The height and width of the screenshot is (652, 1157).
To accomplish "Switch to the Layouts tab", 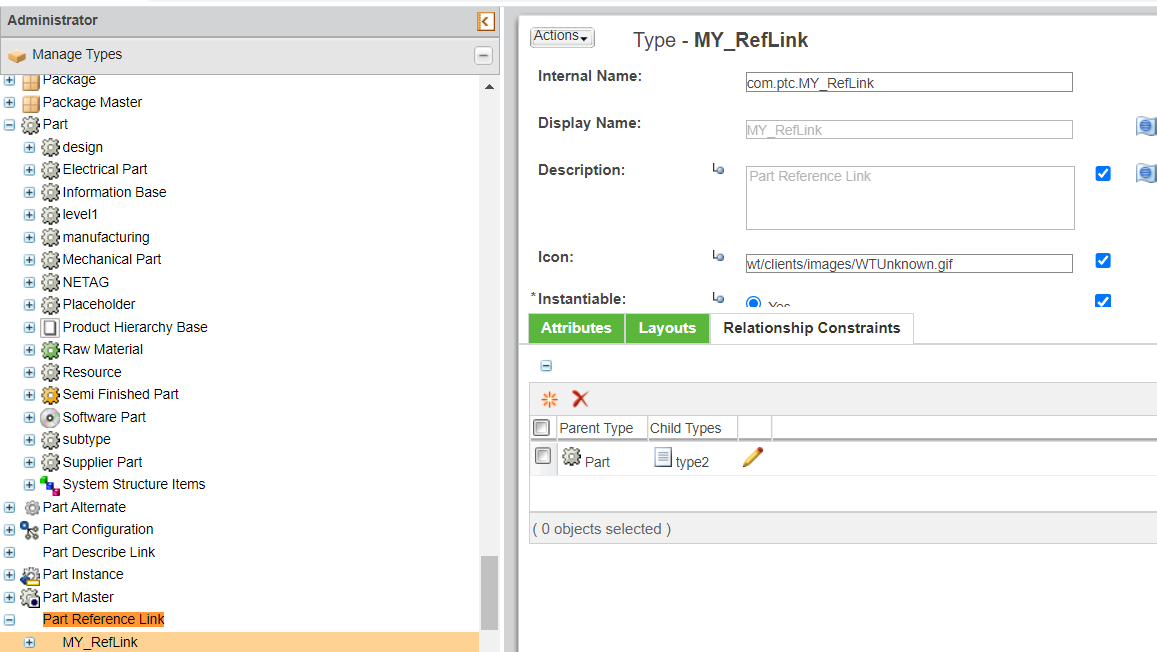I will click(x=667, y=327).
